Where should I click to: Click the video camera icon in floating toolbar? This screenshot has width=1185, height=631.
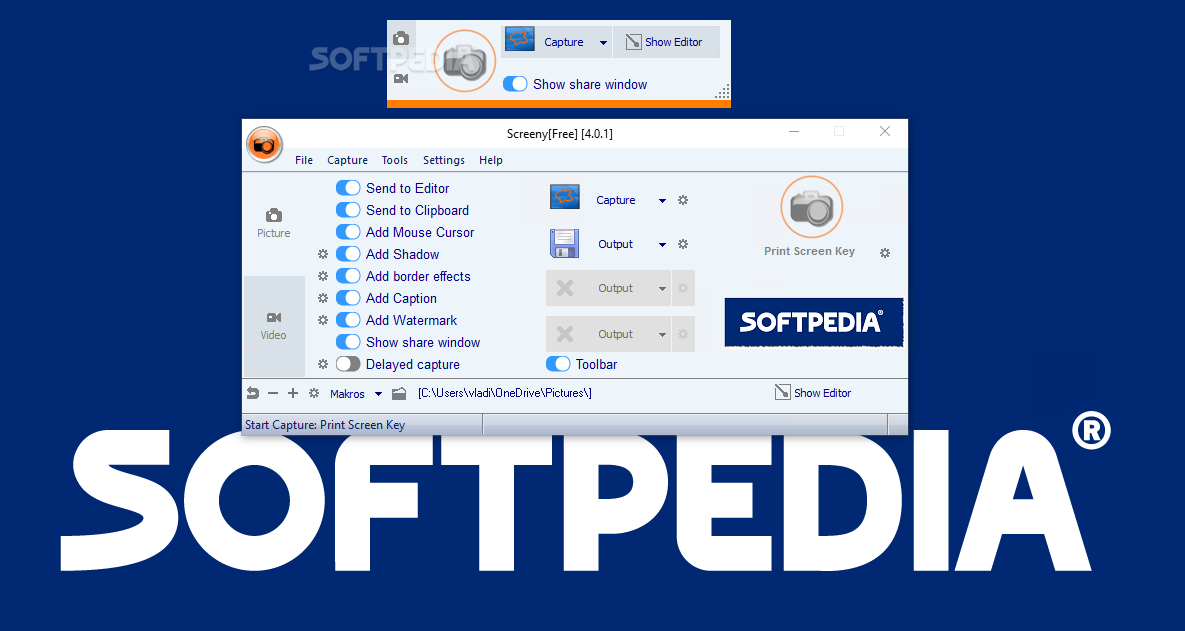pos(401,79)
